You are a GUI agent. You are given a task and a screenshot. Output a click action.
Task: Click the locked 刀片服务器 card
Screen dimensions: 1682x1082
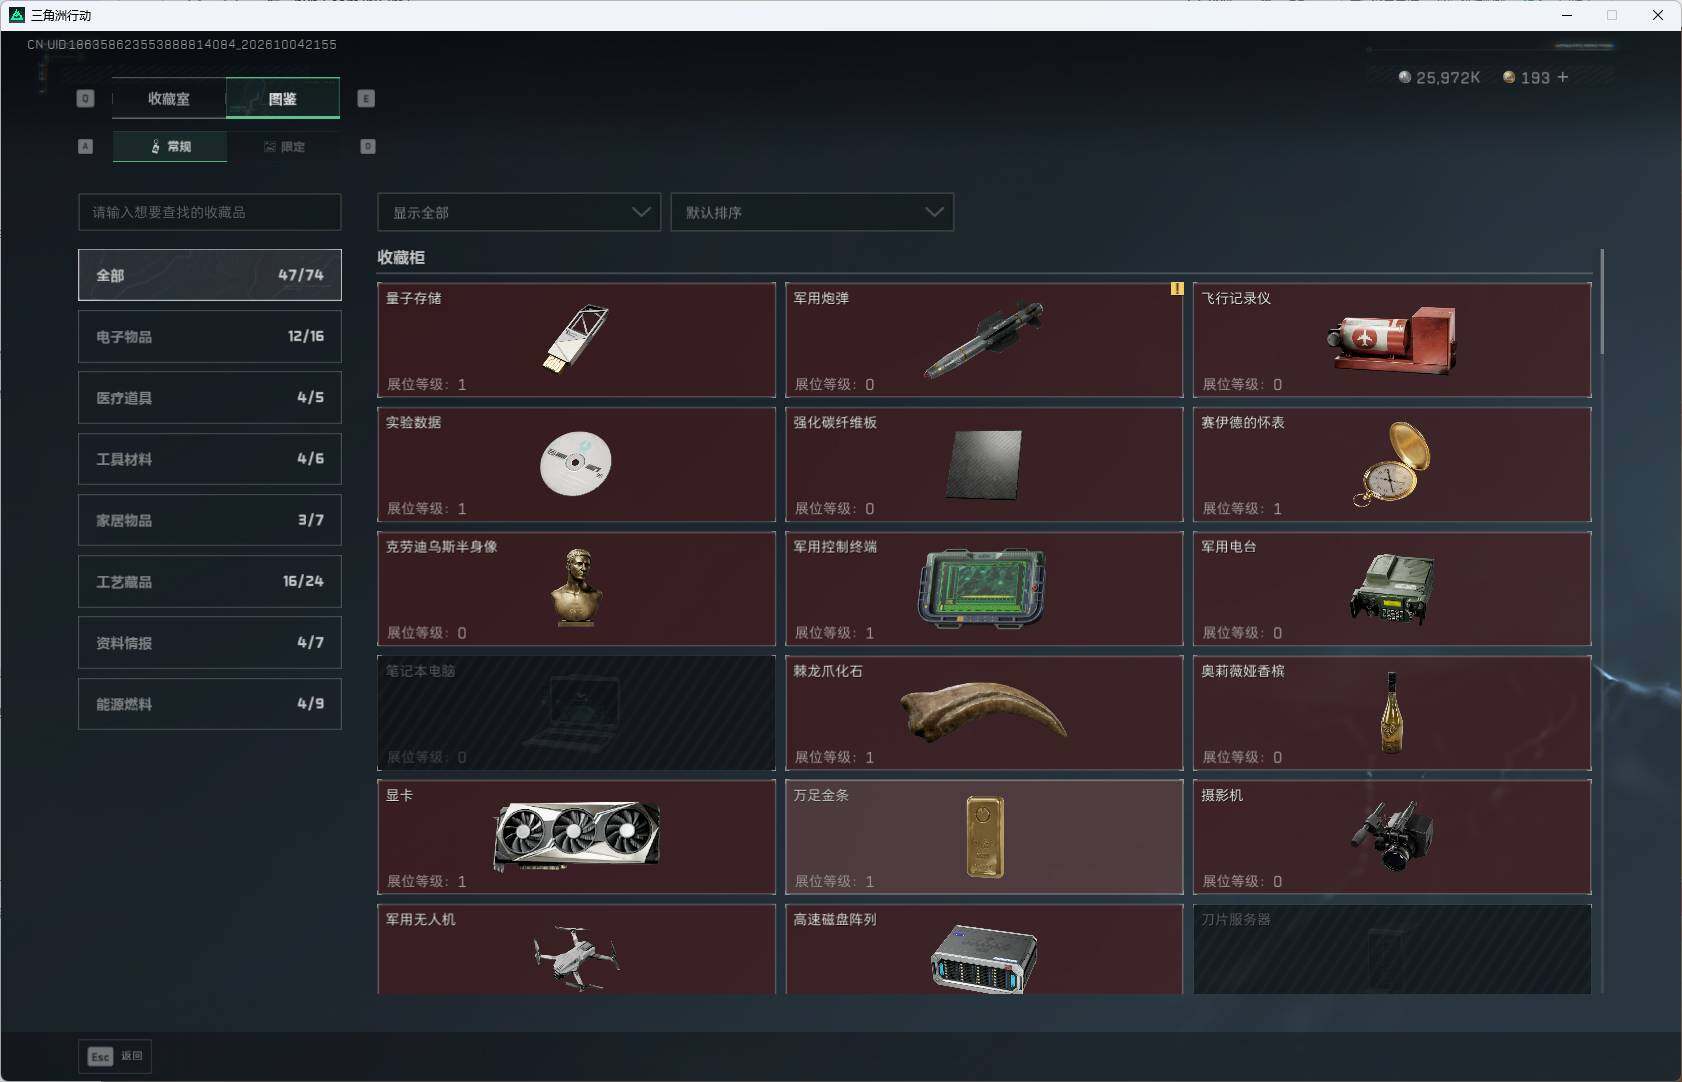(x=1392, y=949)
